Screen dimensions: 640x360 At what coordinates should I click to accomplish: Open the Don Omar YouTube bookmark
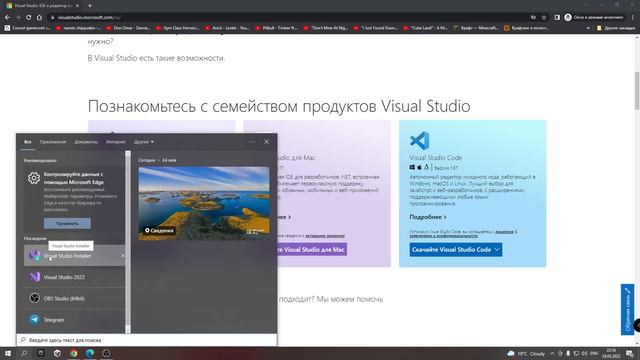pyautogui.click(x=128, y=28)
